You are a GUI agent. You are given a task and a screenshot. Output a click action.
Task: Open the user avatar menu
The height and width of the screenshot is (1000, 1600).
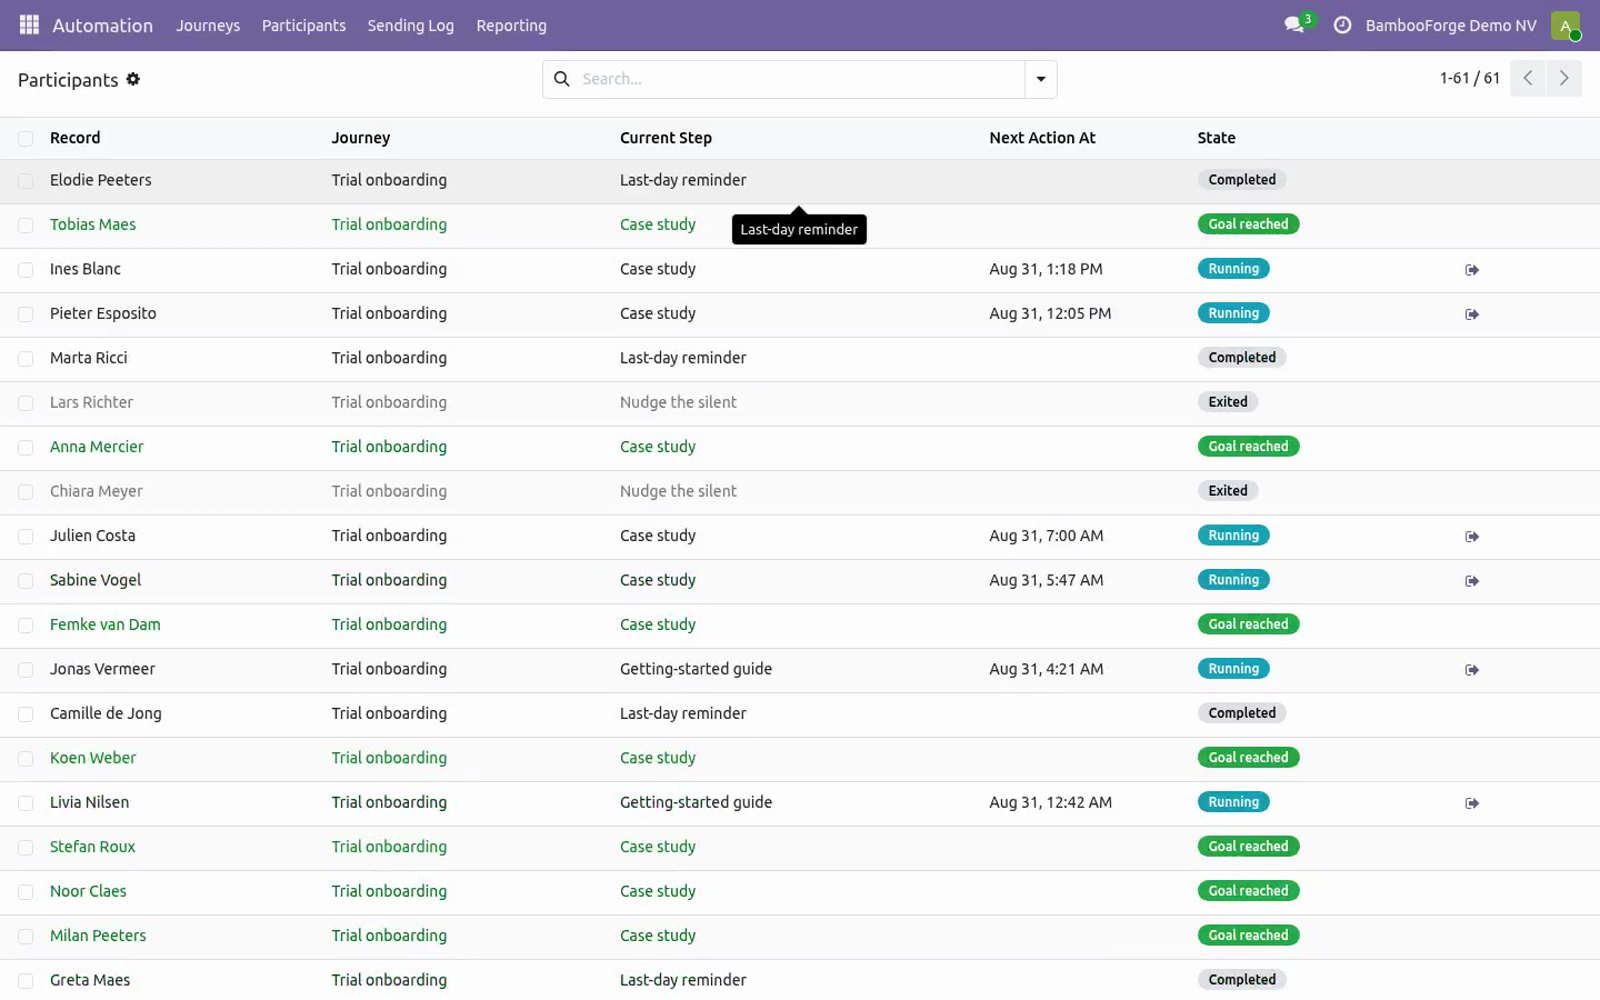point(1565,25)
